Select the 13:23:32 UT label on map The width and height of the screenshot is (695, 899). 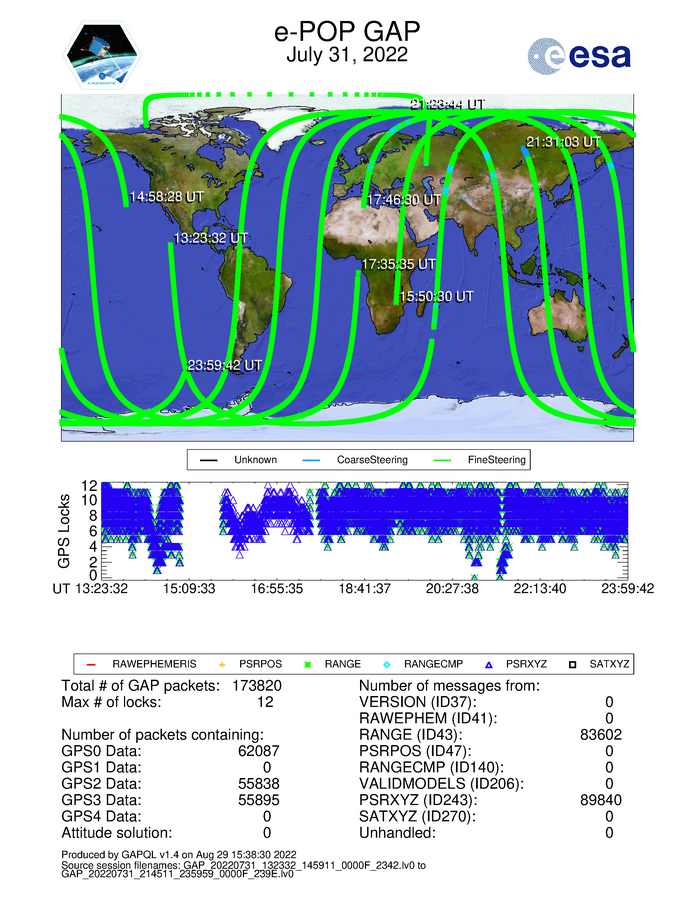[x=210, y=238]
